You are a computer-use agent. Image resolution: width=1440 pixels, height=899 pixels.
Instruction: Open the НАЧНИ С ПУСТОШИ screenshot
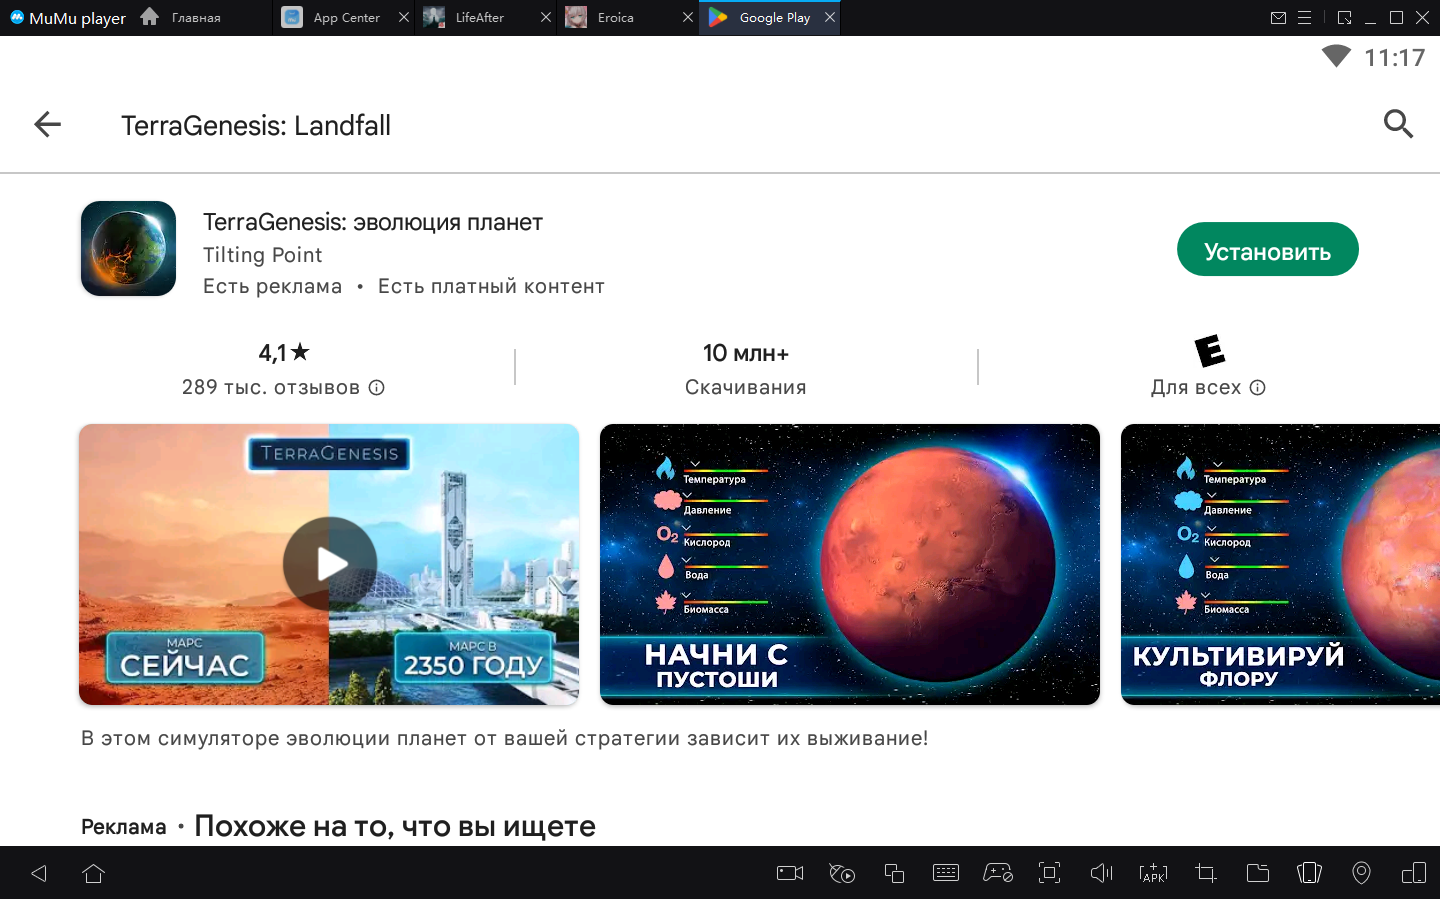click(849, 564)
